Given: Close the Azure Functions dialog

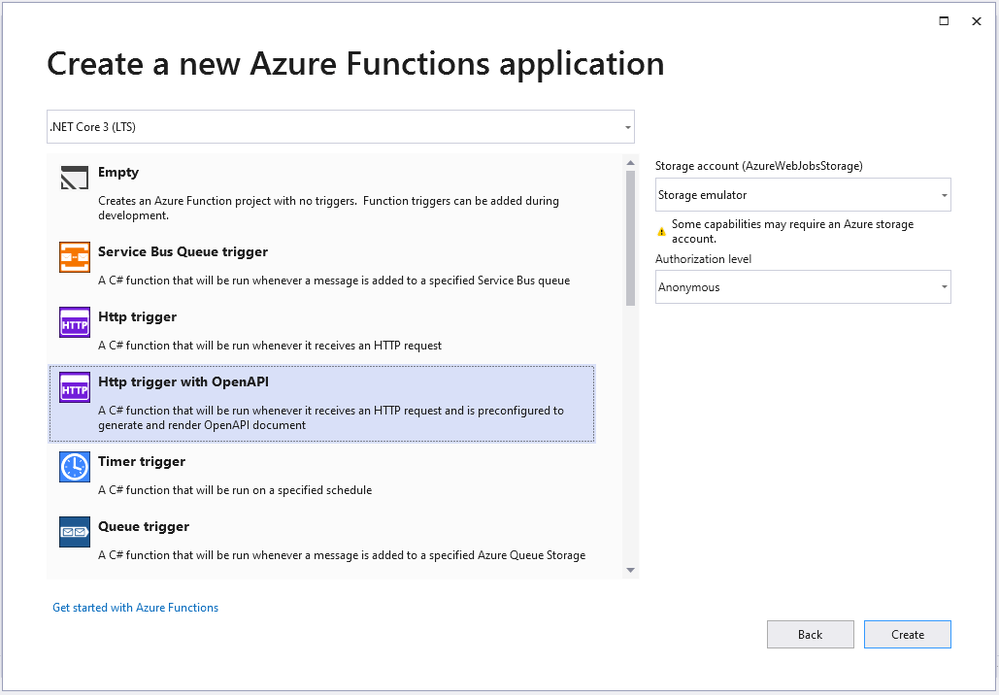Looking at the screenshot, I should pos(977,21).
